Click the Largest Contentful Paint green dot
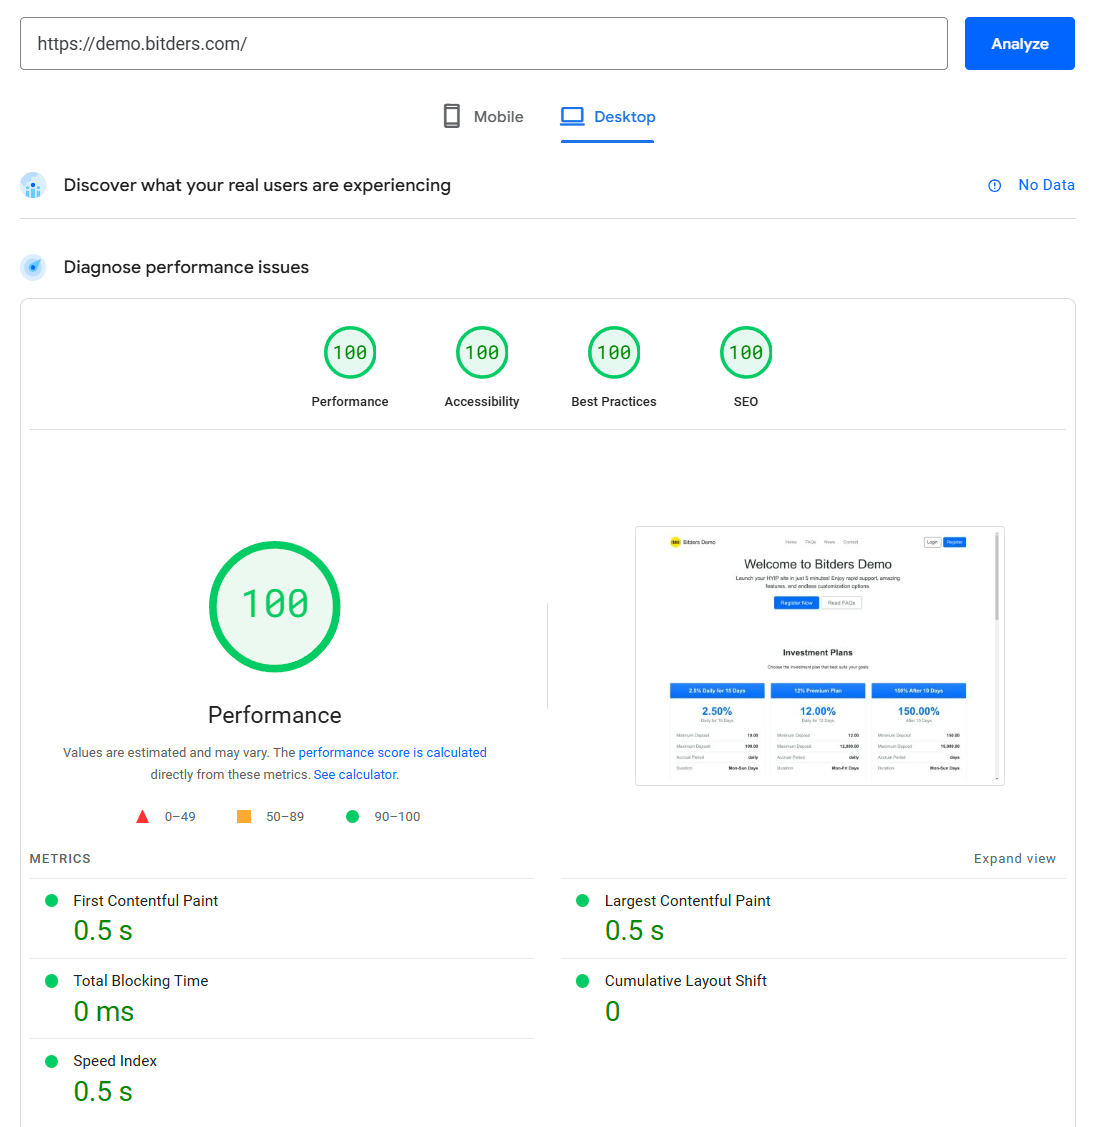 click(583, 901)
